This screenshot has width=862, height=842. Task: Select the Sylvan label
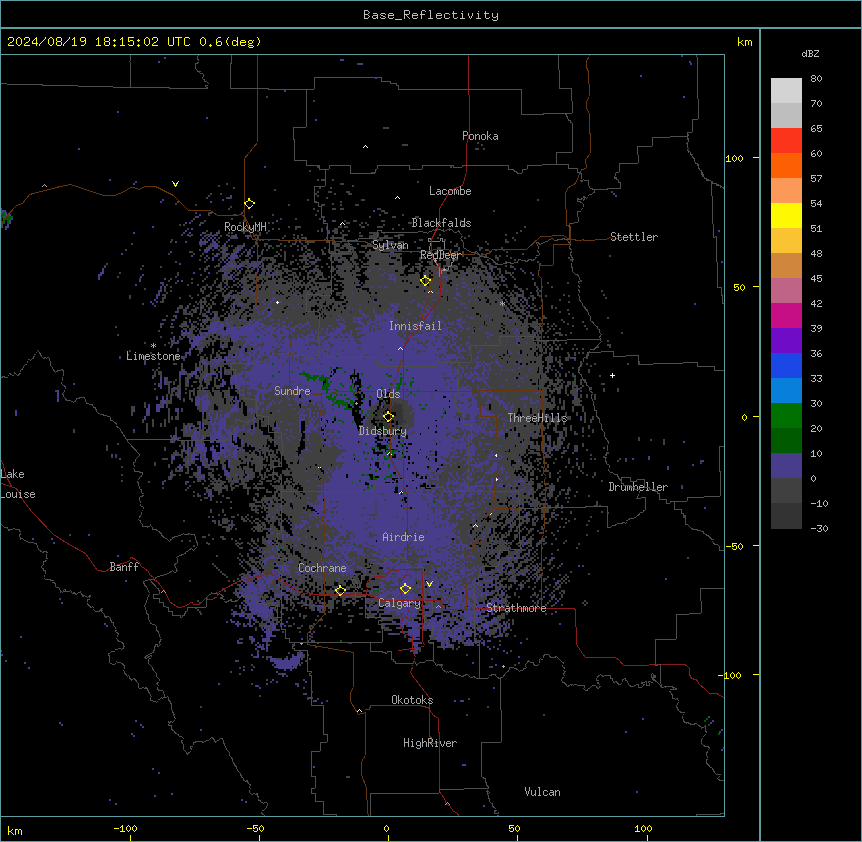pyautogui.click(x=390, y=245)
